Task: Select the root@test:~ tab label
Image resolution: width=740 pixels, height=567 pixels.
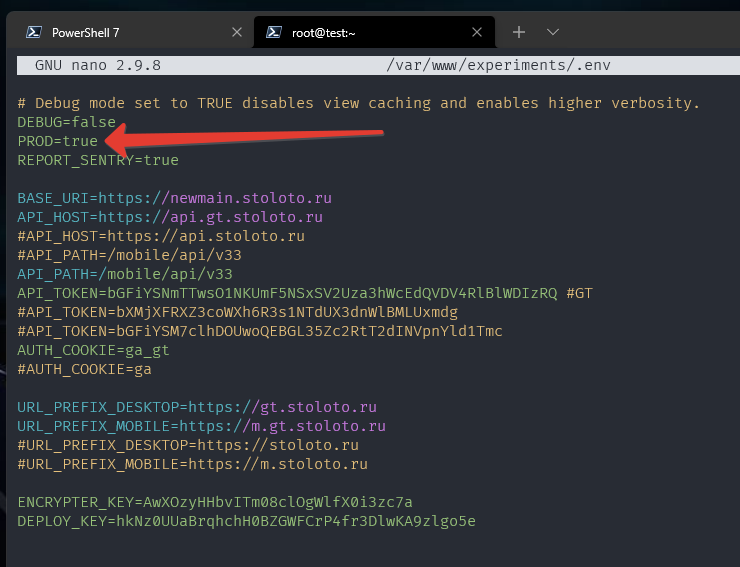Action: [x=323, y=32]
